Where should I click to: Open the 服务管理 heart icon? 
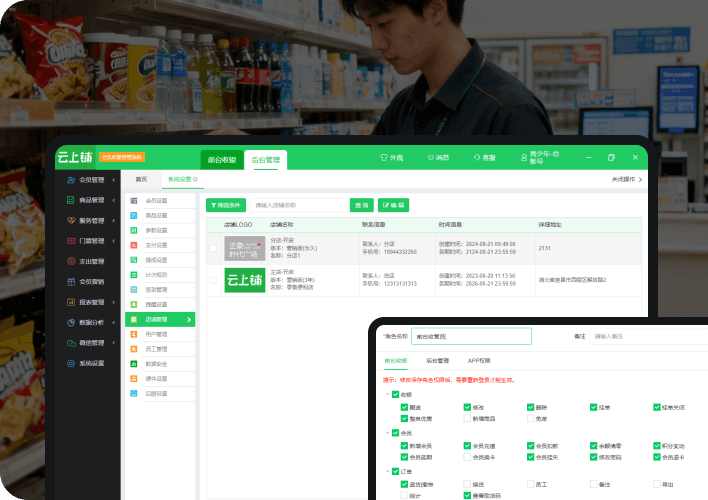71,220
